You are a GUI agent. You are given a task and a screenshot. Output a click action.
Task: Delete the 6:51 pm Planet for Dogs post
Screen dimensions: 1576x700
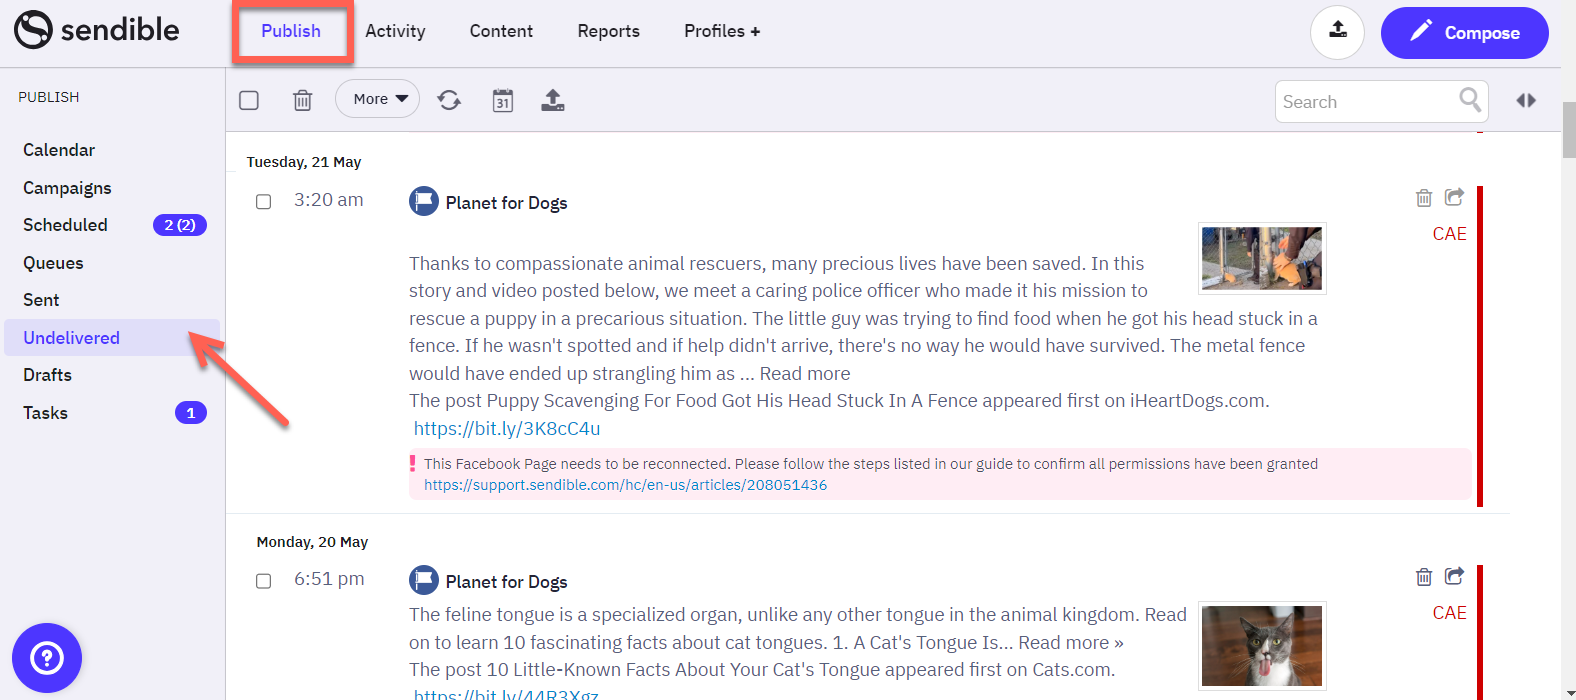[x=1424, y=577]
